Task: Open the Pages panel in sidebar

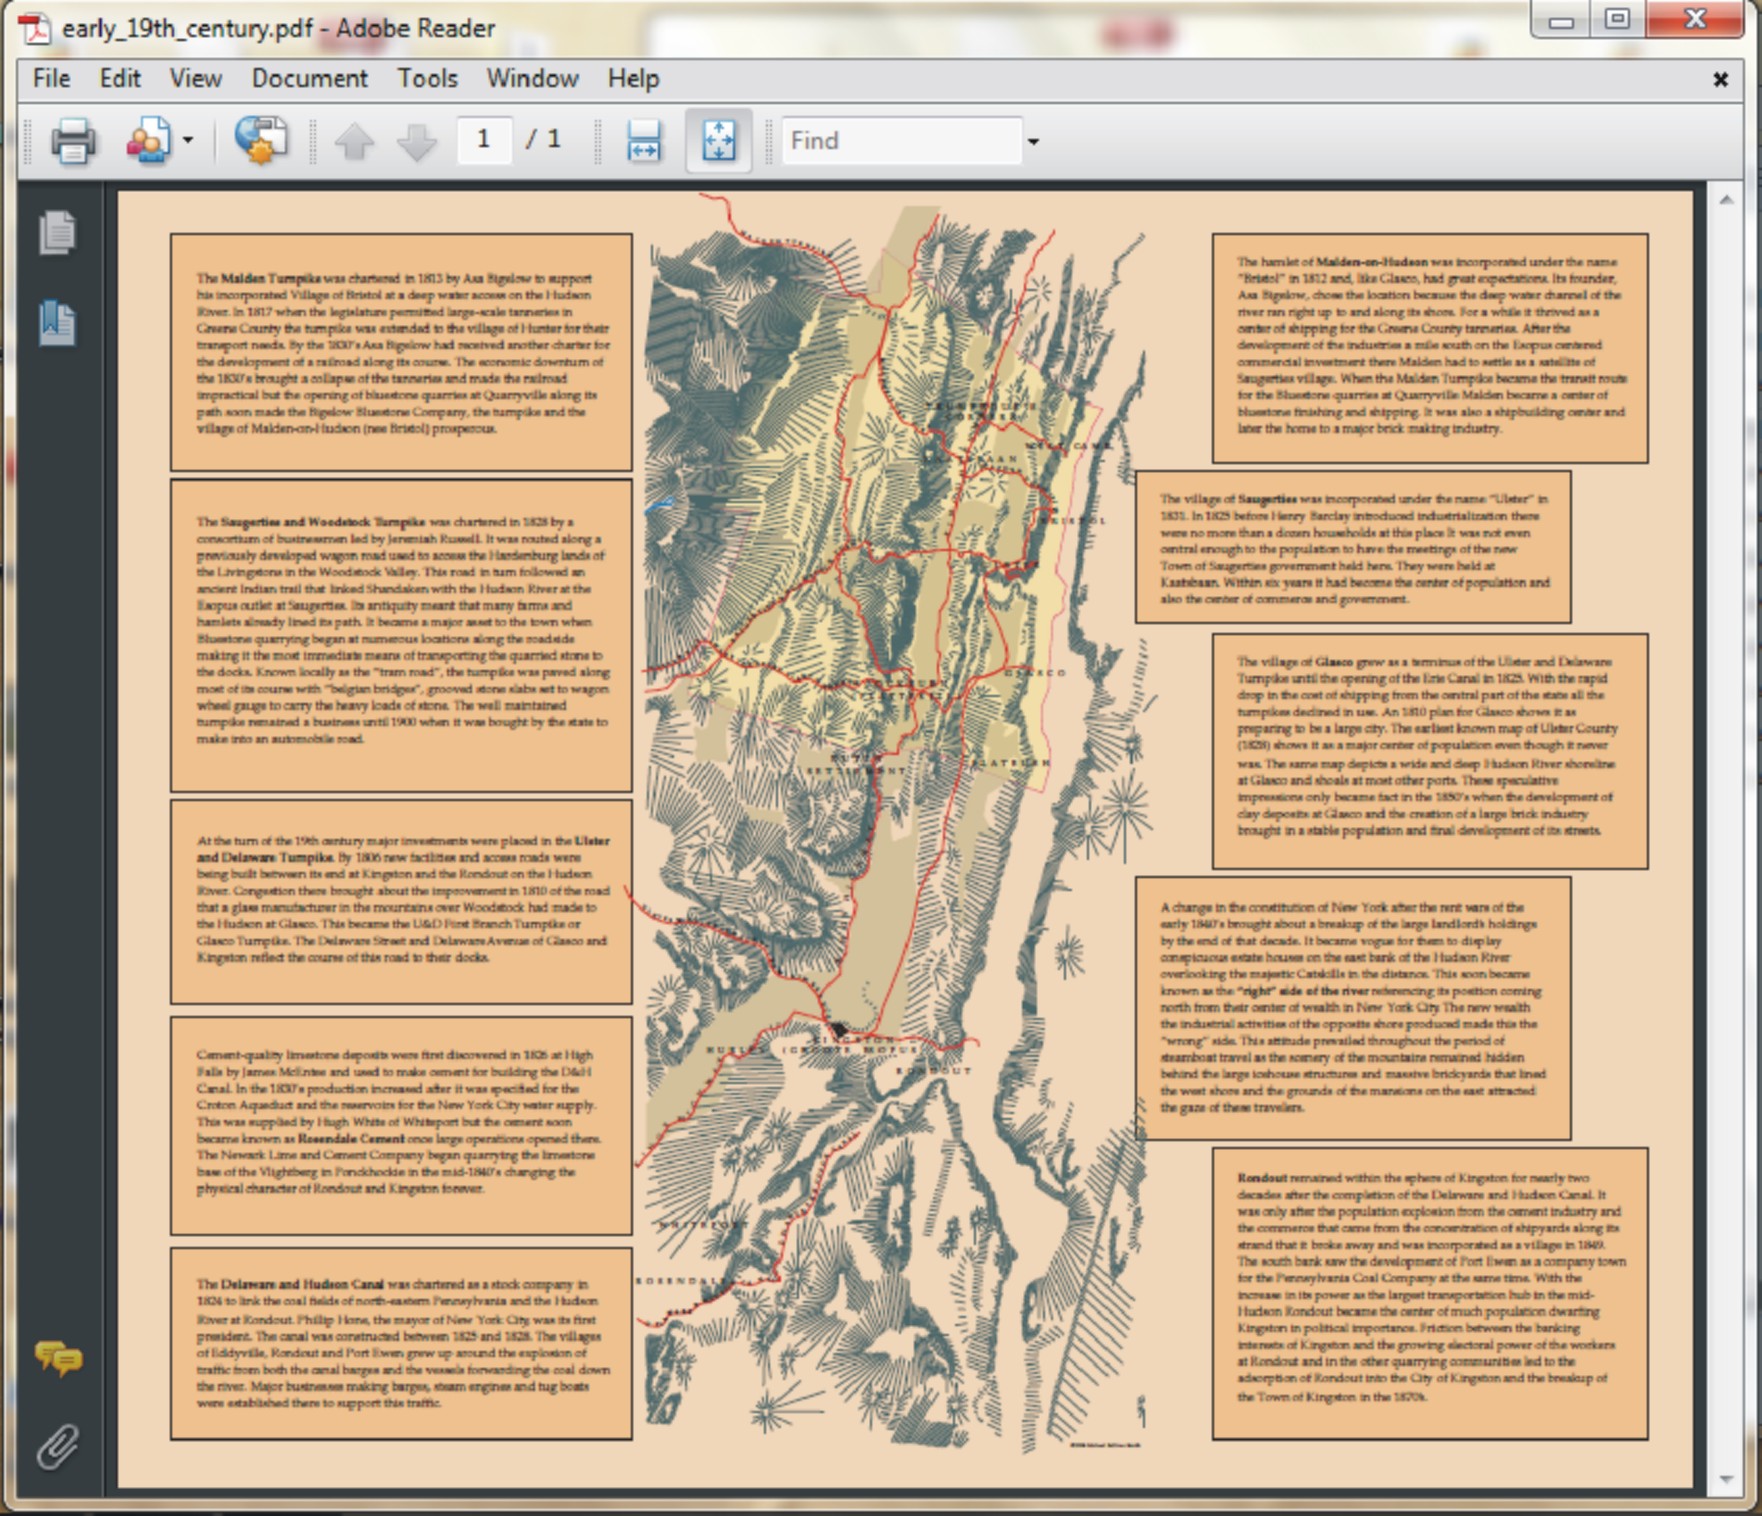Action: click(x=58, y=233)
